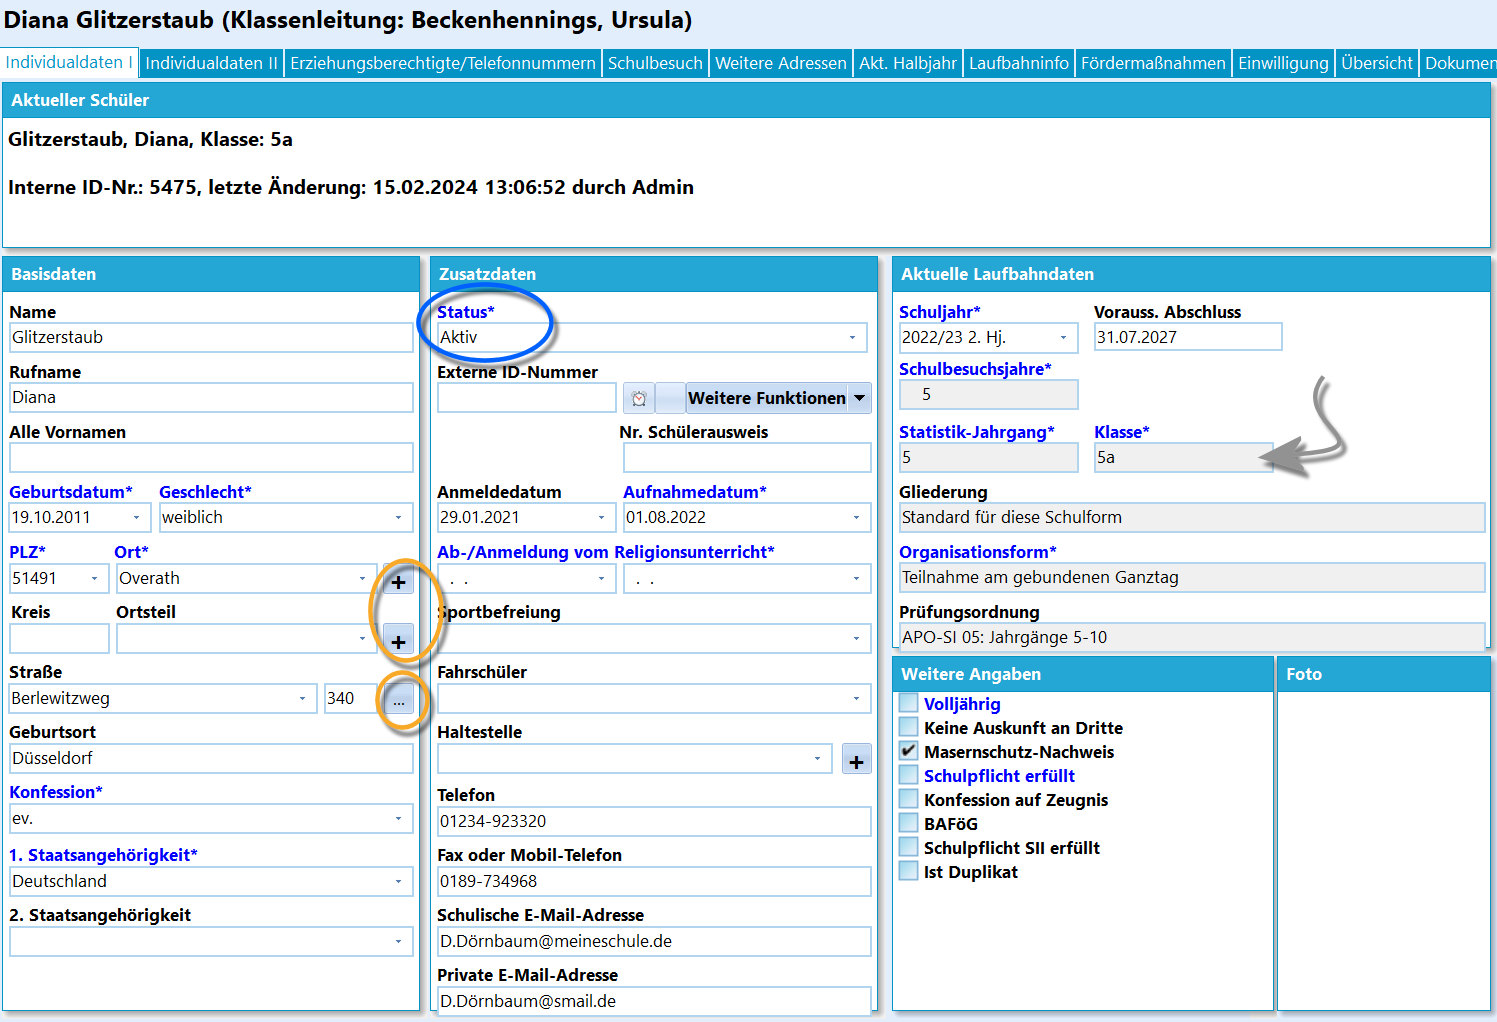Check Keine Auskunft an Dritte

coord(908,728)
